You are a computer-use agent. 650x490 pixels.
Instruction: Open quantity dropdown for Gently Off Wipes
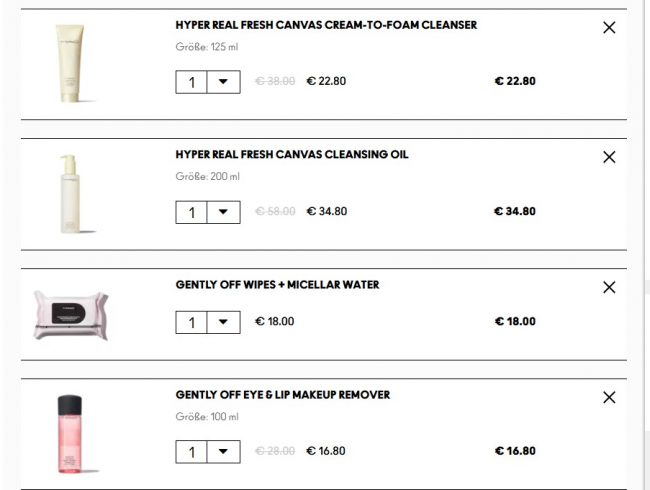pyautogui.click(x=224, y=322)
